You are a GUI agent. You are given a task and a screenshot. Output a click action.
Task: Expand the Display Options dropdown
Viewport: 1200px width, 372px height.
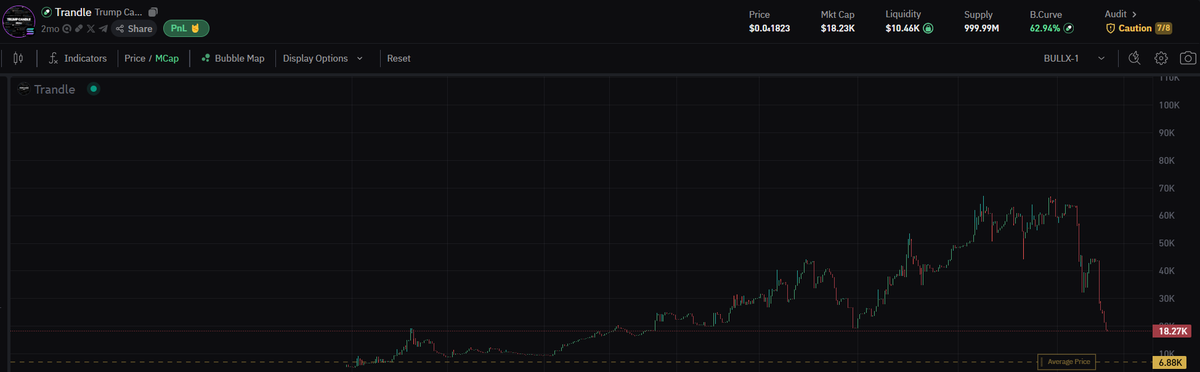[x=323, y=58]
